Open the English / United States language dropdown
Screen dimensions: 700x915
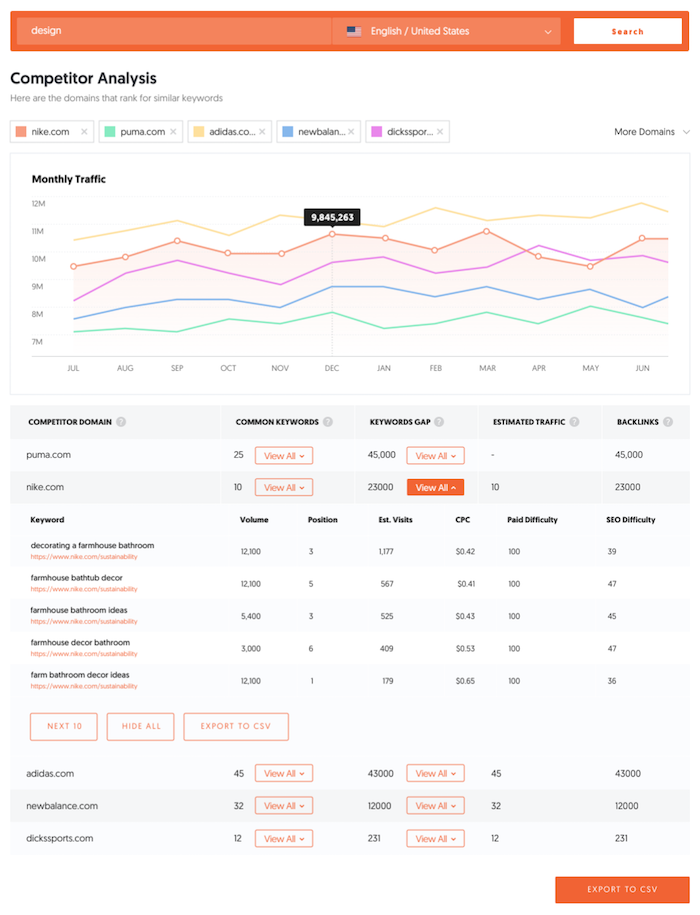tap(446, 32)
